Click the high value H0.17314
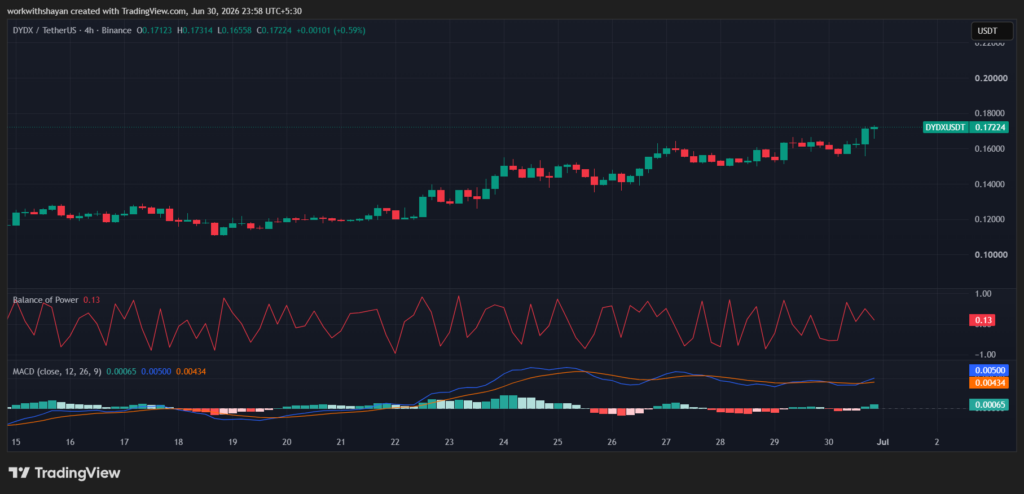The image size is (1024, 494). pos(194,30)
